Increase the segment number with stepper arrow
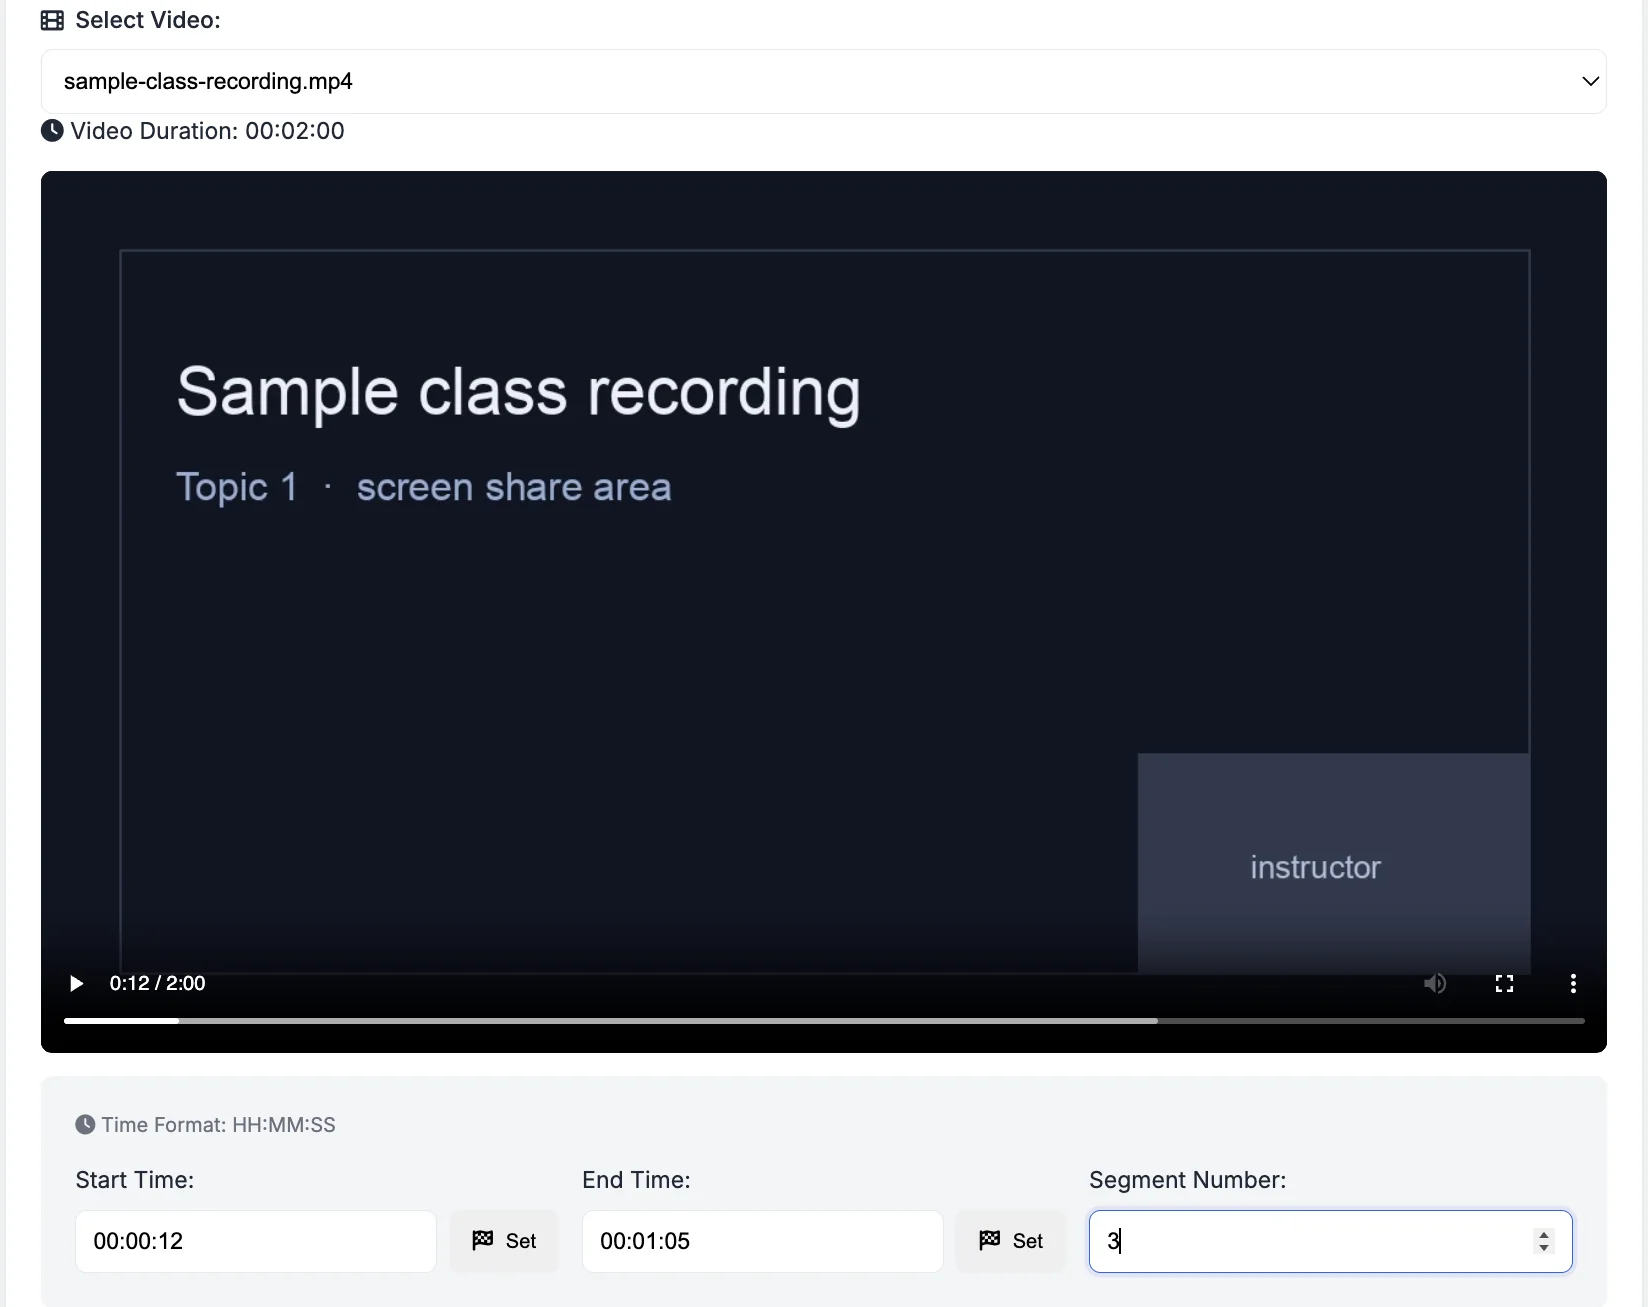This screenshot has width=1648, height=1307. pos(1544,1234)
